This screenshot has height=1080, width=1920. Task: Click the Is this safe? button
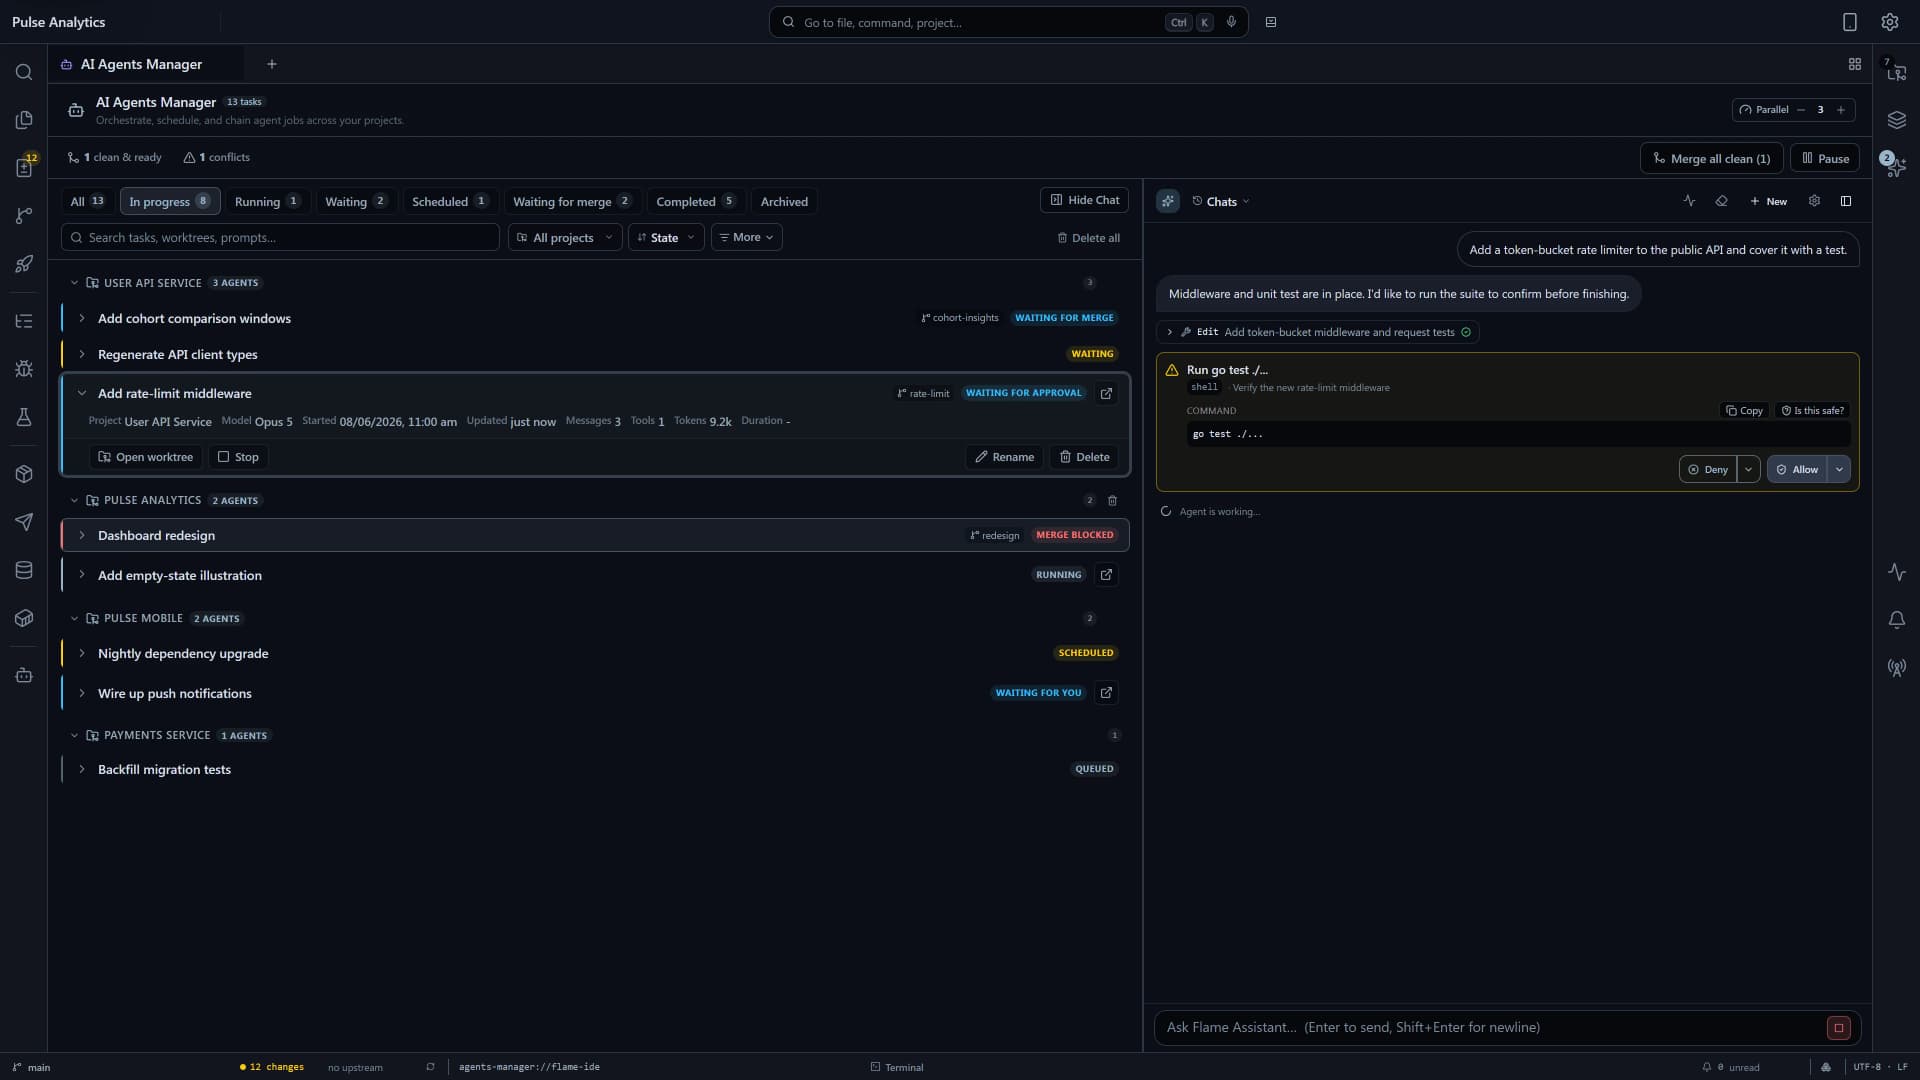1812,411
